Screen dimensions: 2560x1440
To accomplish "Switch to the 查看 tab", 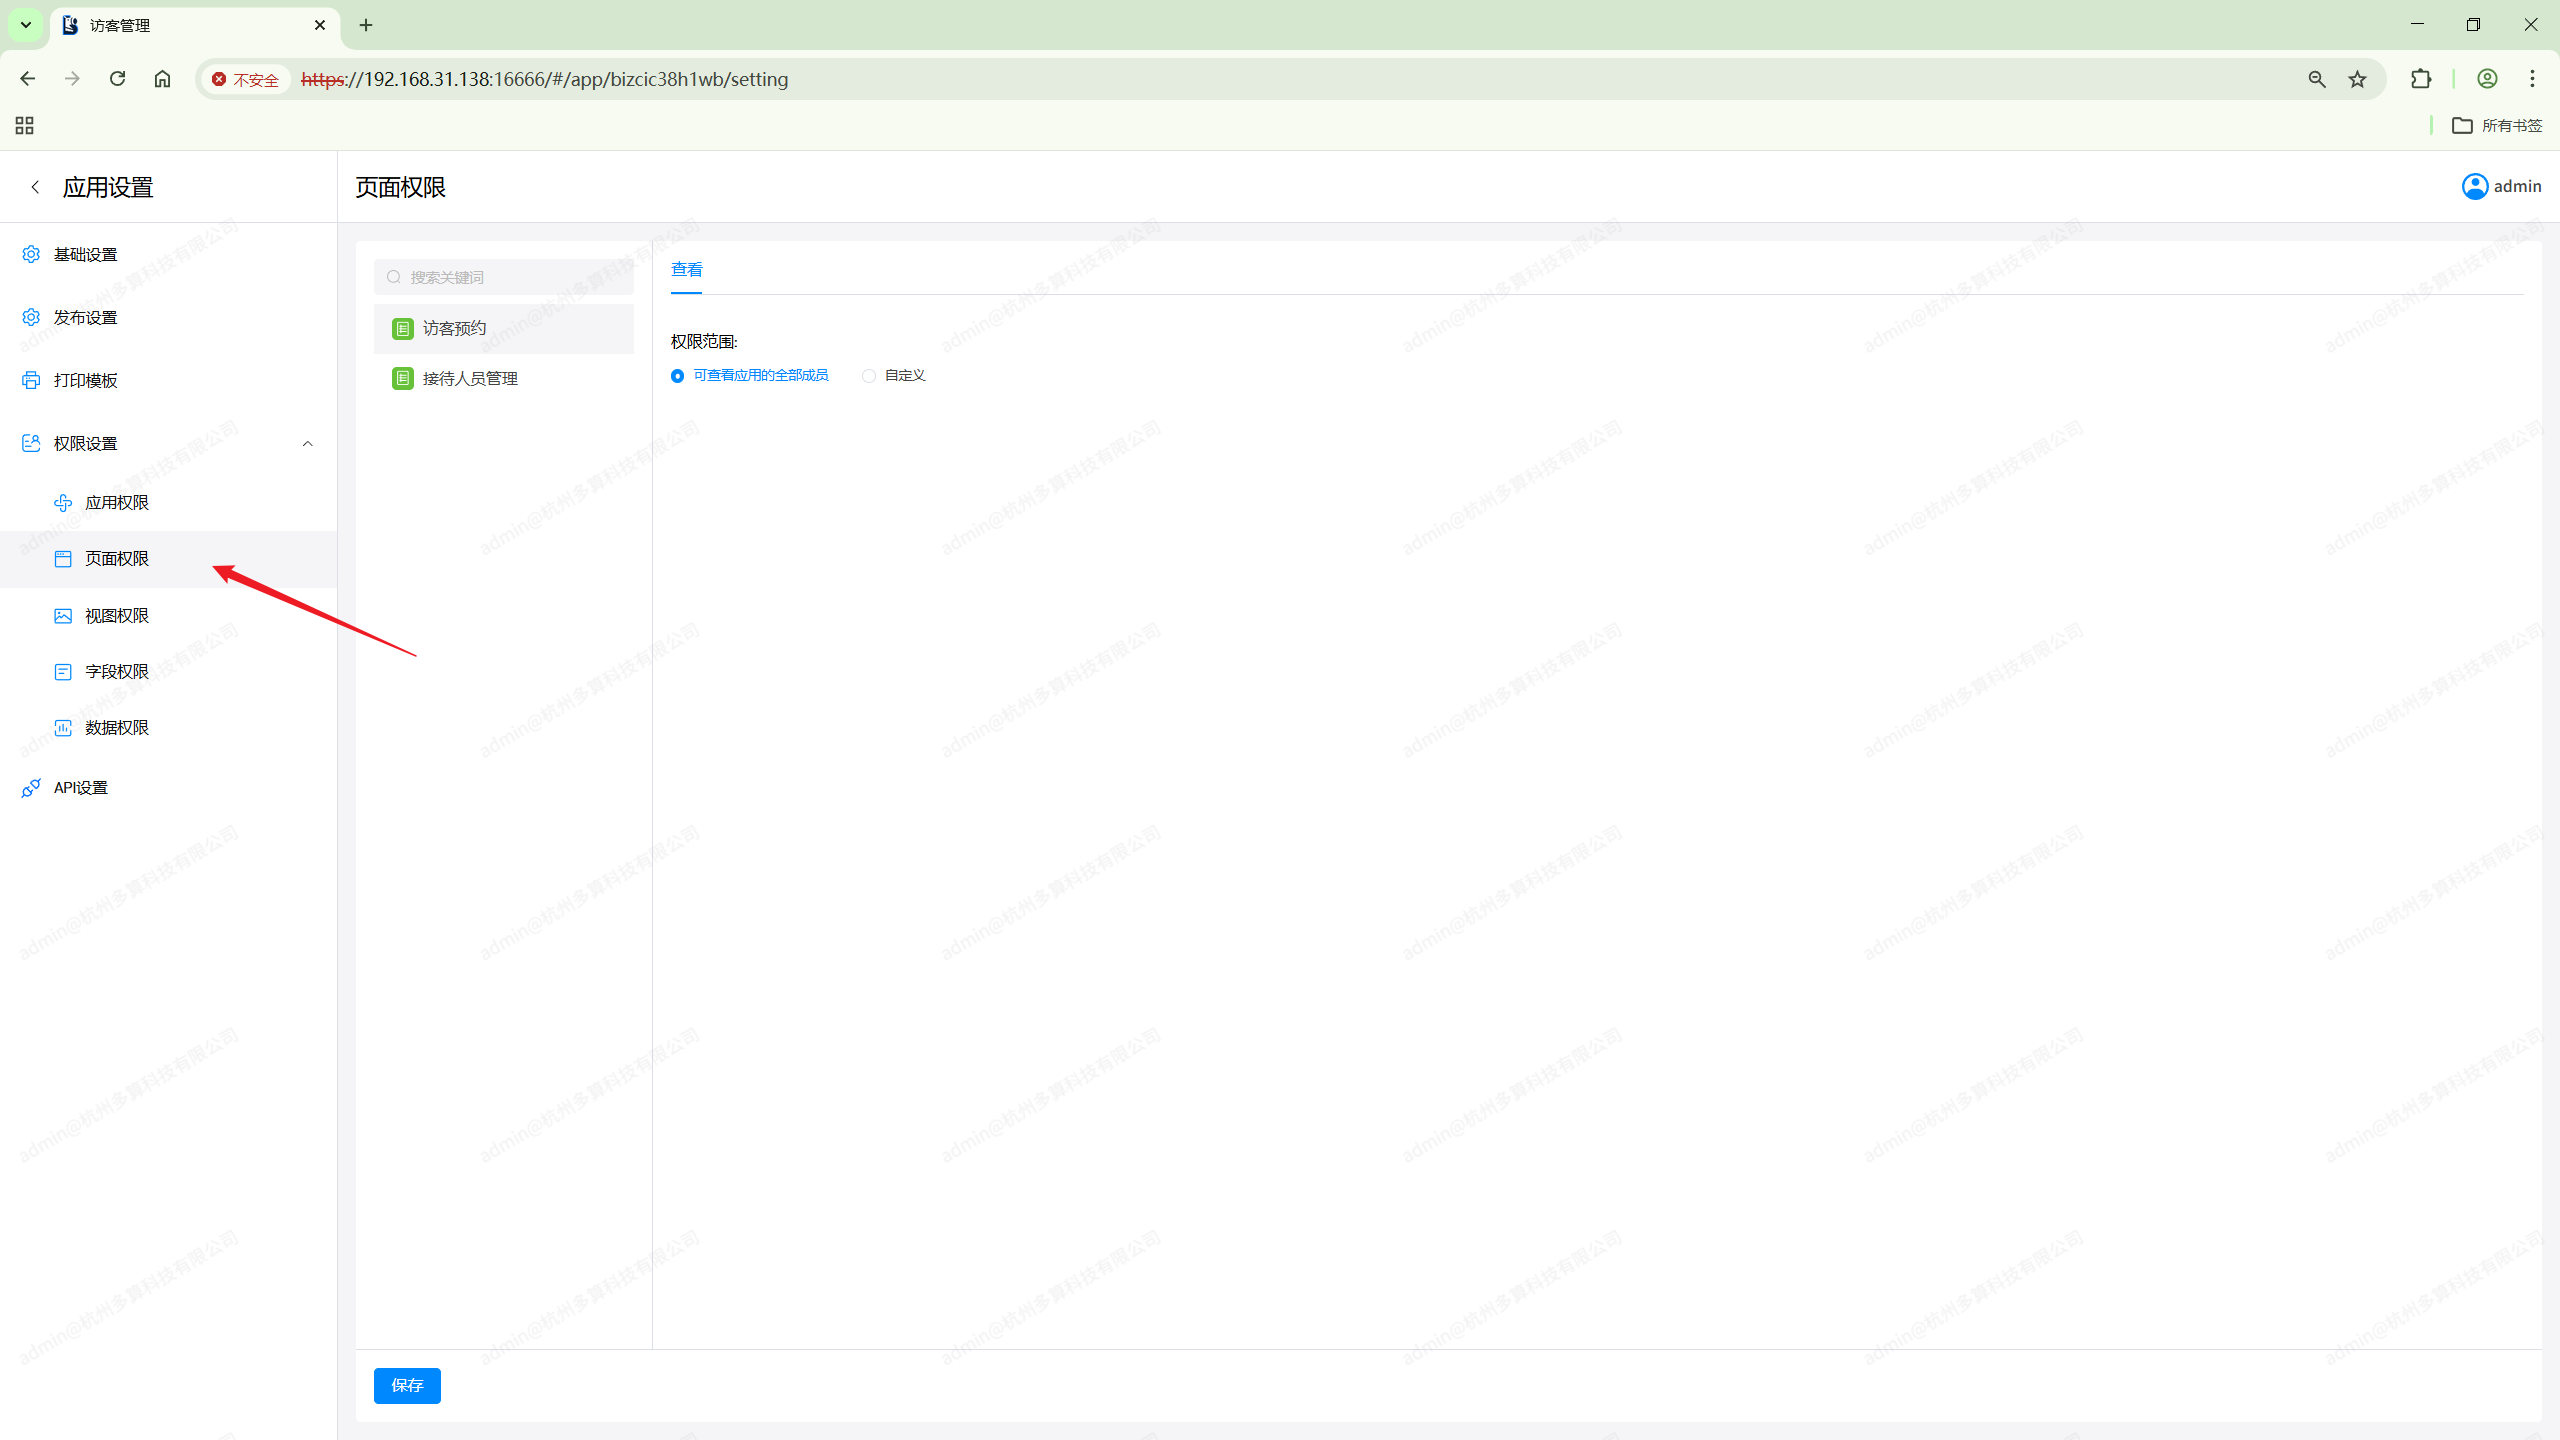I will [686, 269].
